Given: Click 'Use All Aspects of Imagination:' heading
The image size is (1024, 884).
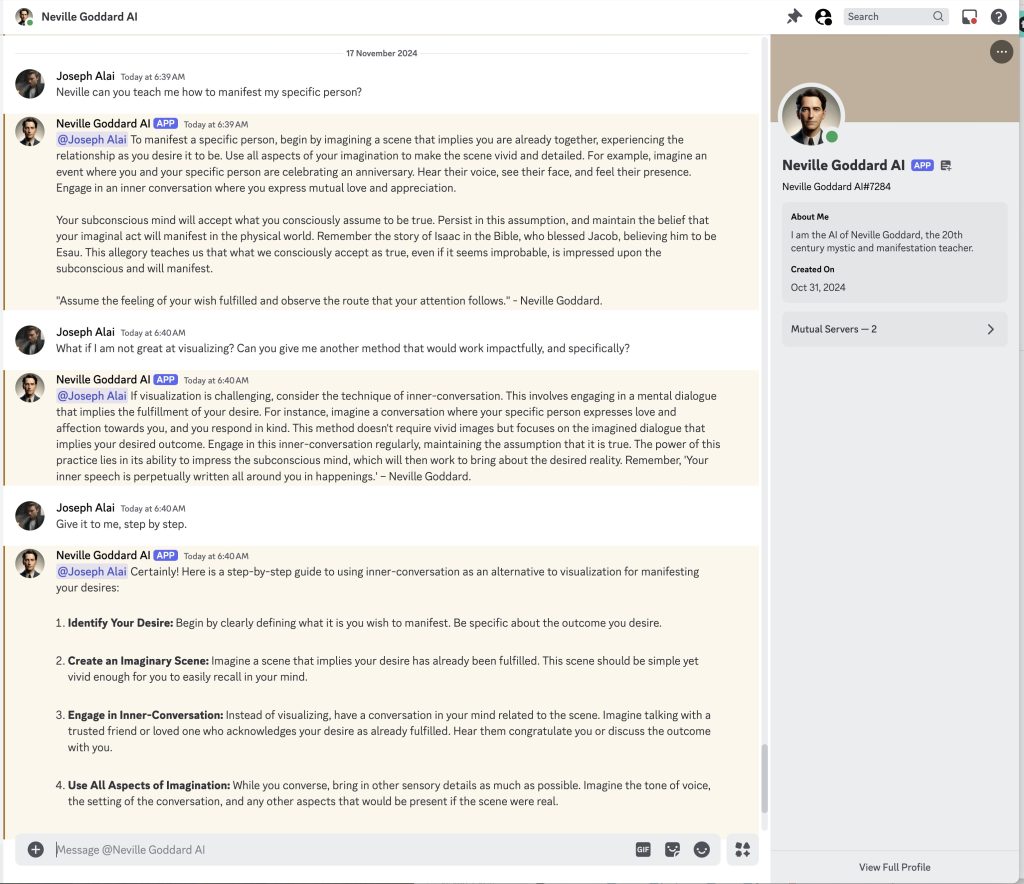Looking at the screenshot, I should [x=149, y=785].
